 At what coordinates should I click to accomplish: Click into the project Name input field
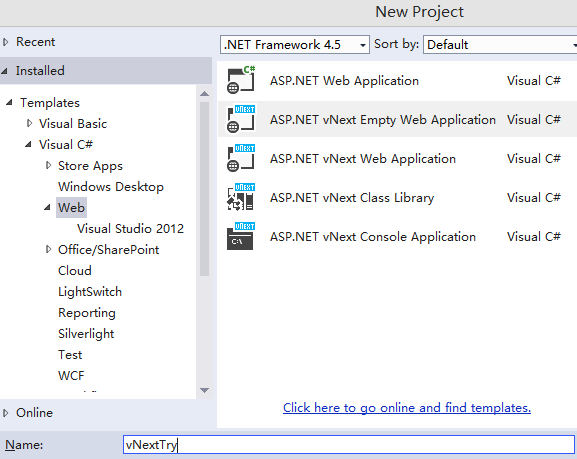coord(348,445)
